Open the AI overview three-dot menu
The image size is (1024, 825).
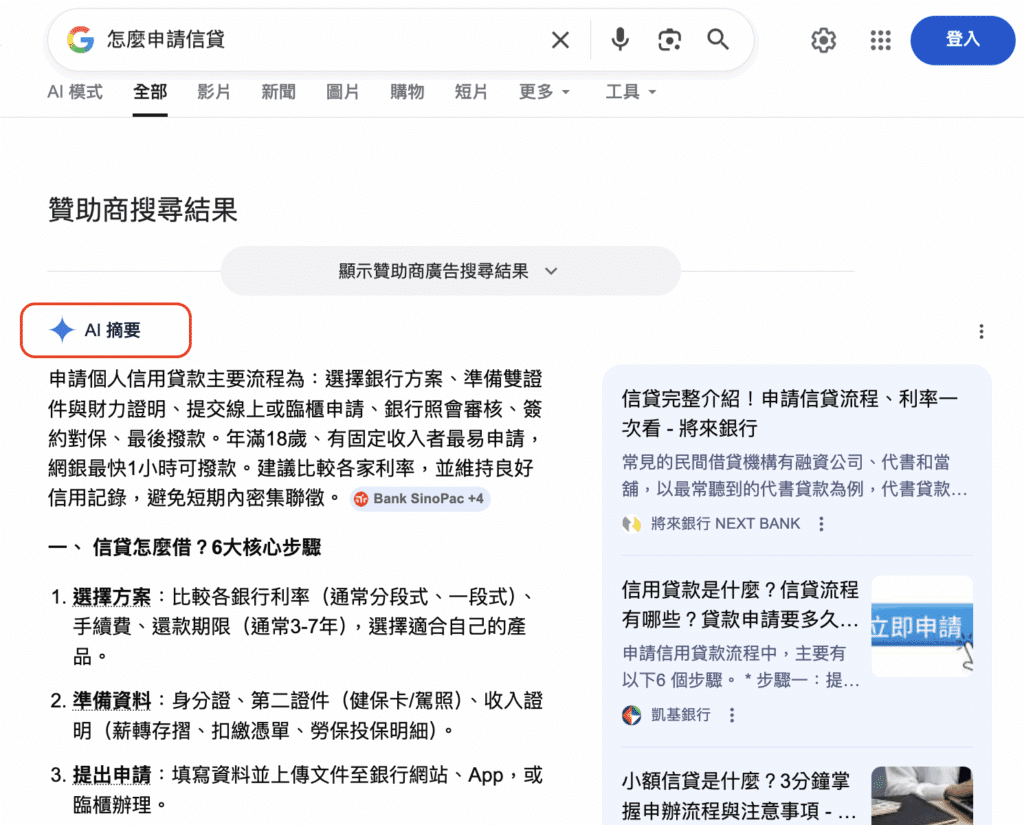(x=981, y=331)
